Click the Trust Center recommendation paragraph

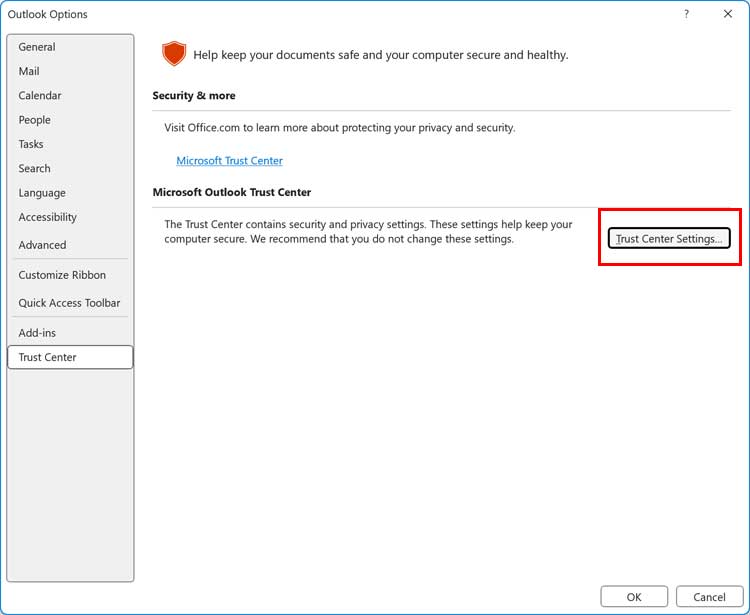(x=368, y=231)
